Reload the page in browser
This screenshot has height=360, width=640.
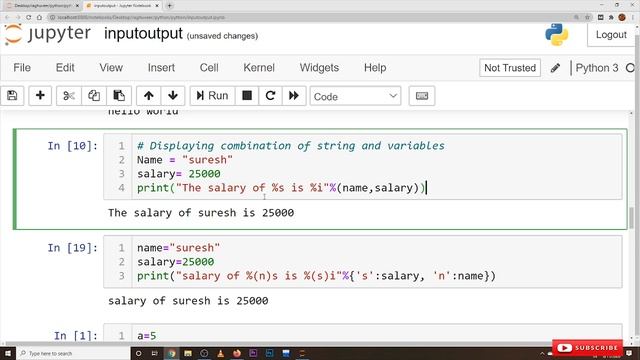29,18
